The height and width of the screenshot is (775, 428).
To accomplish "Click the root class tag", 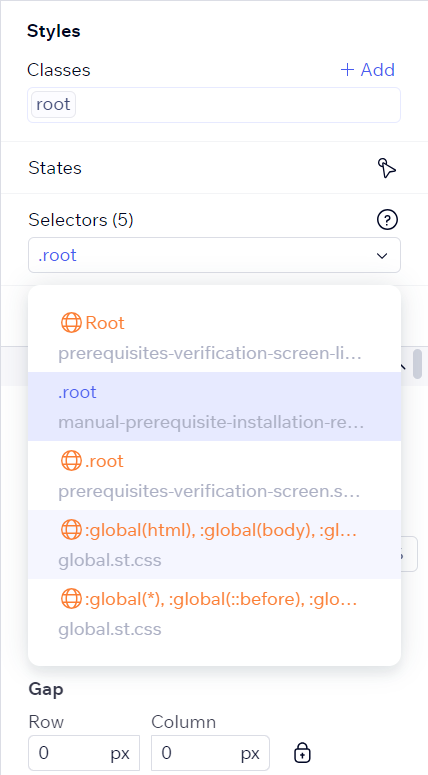I will (x=53, y=104).
